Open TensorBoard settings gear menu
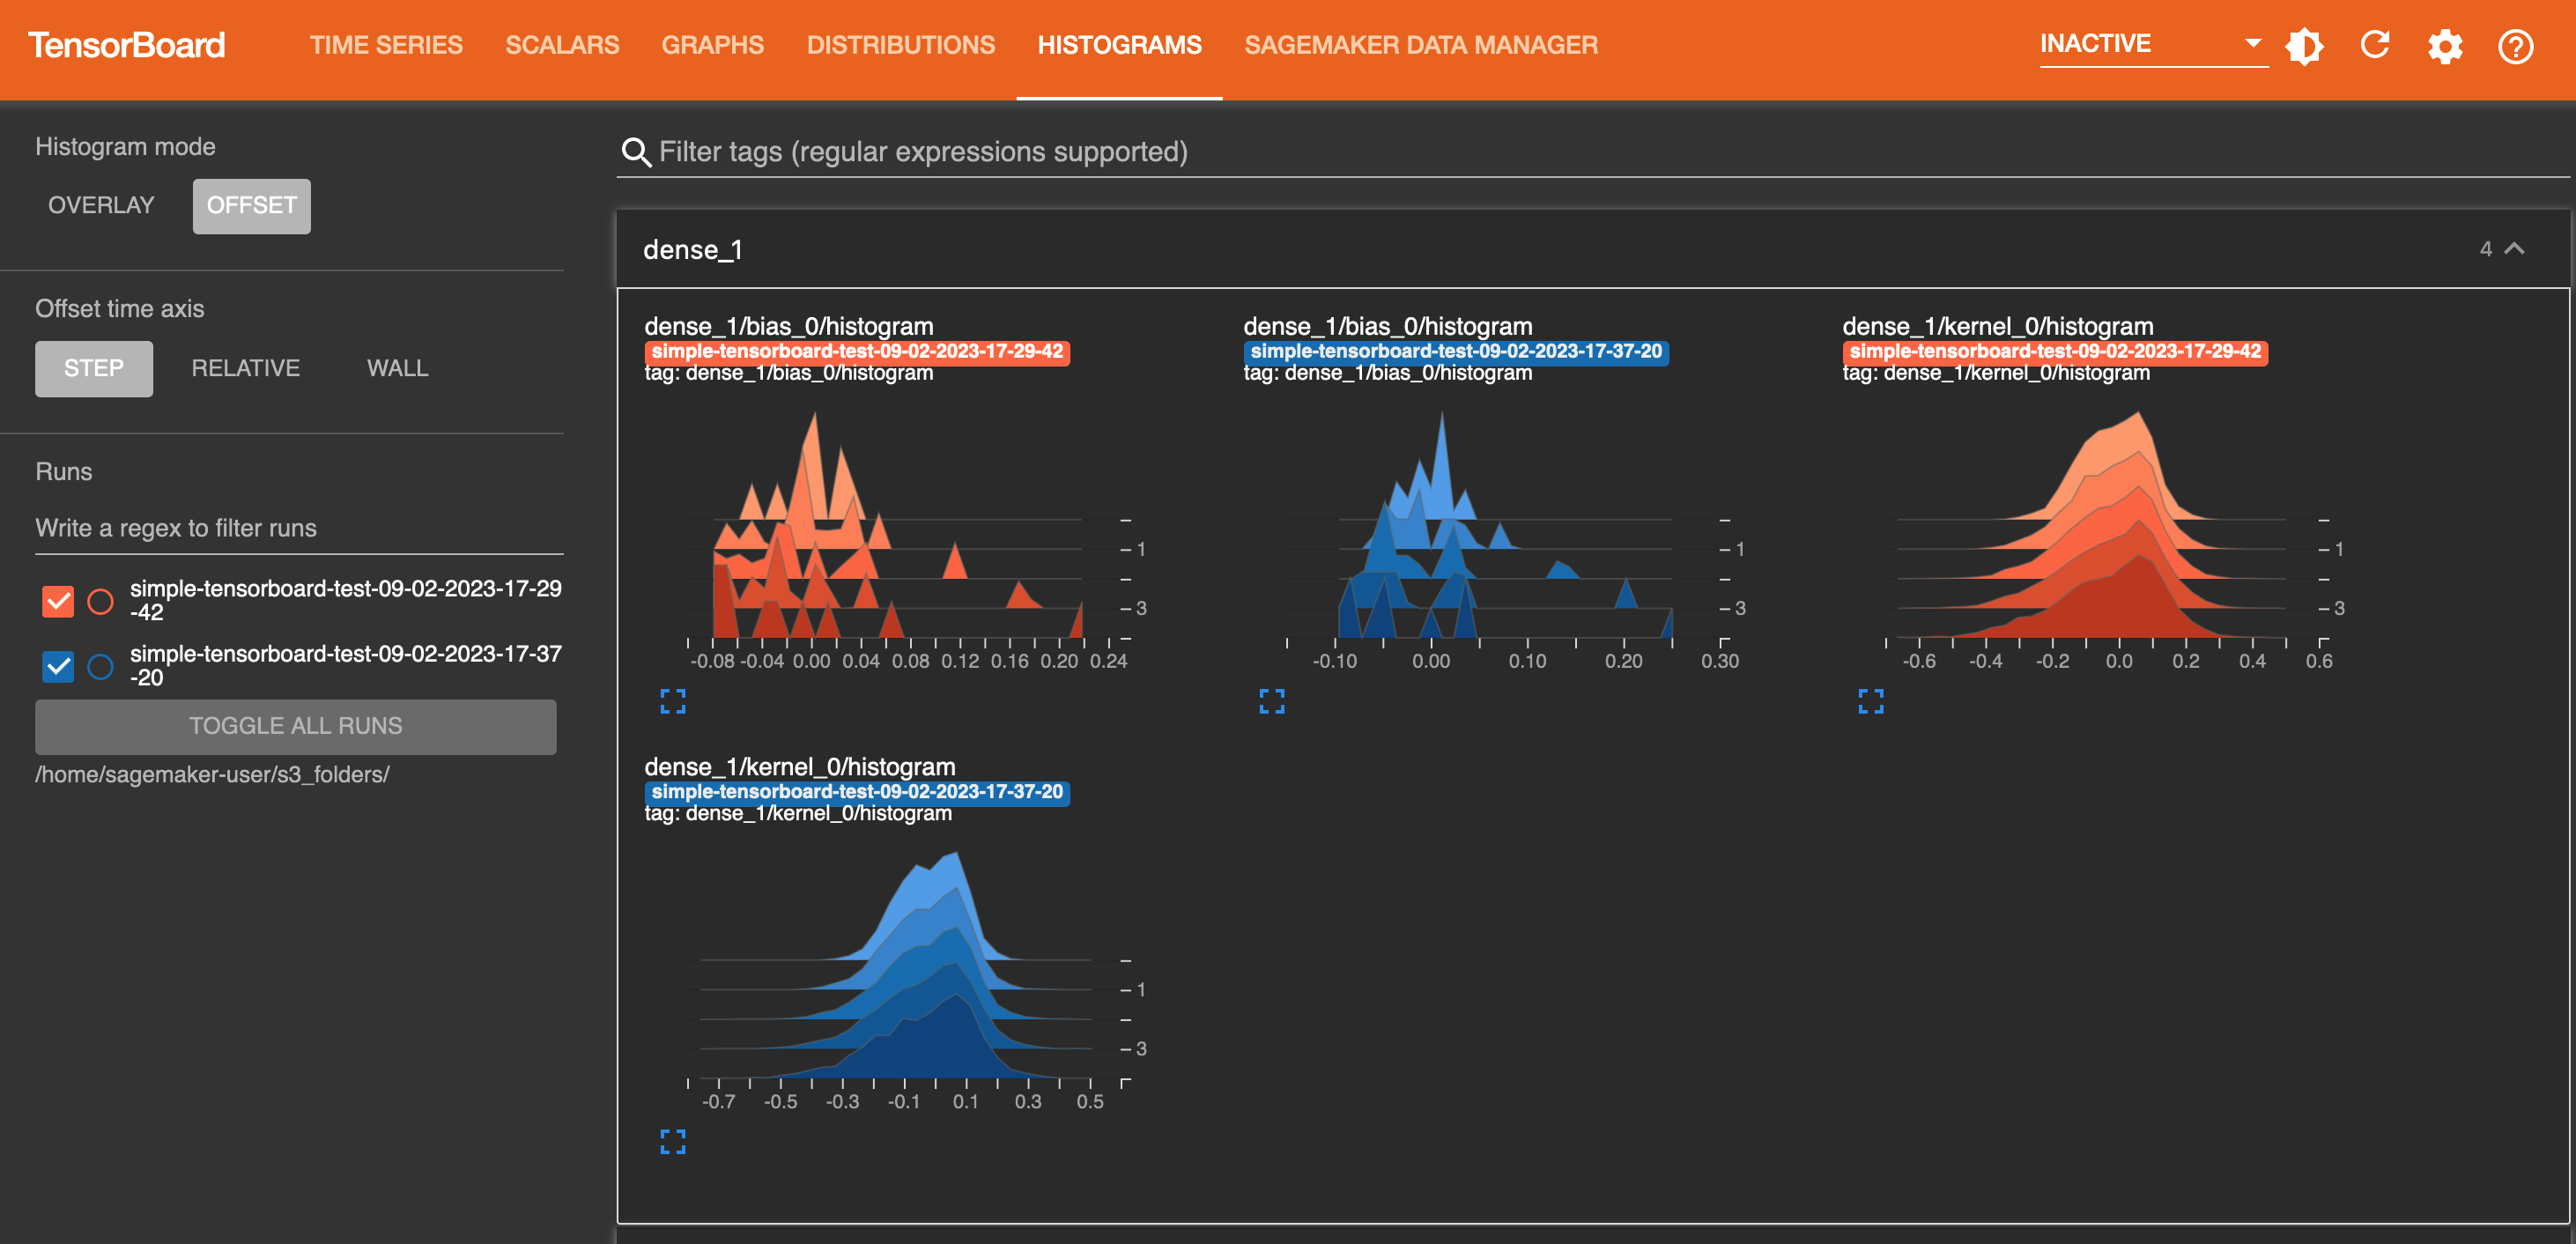The image size is (2576, 1244). 2446,46
